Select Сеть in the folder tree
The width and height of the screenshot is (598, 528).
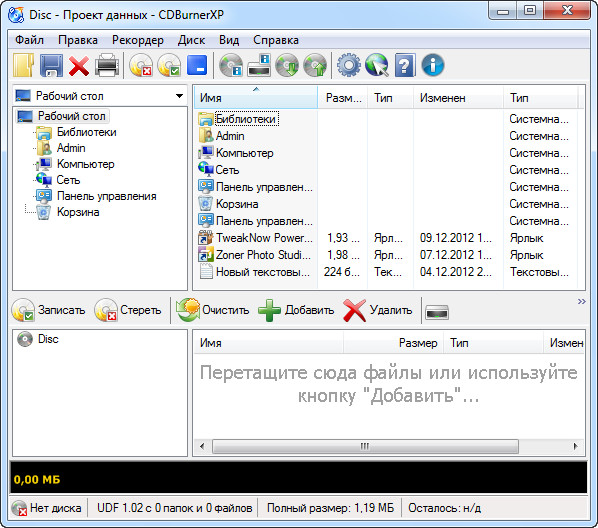(x=58, y=180)
